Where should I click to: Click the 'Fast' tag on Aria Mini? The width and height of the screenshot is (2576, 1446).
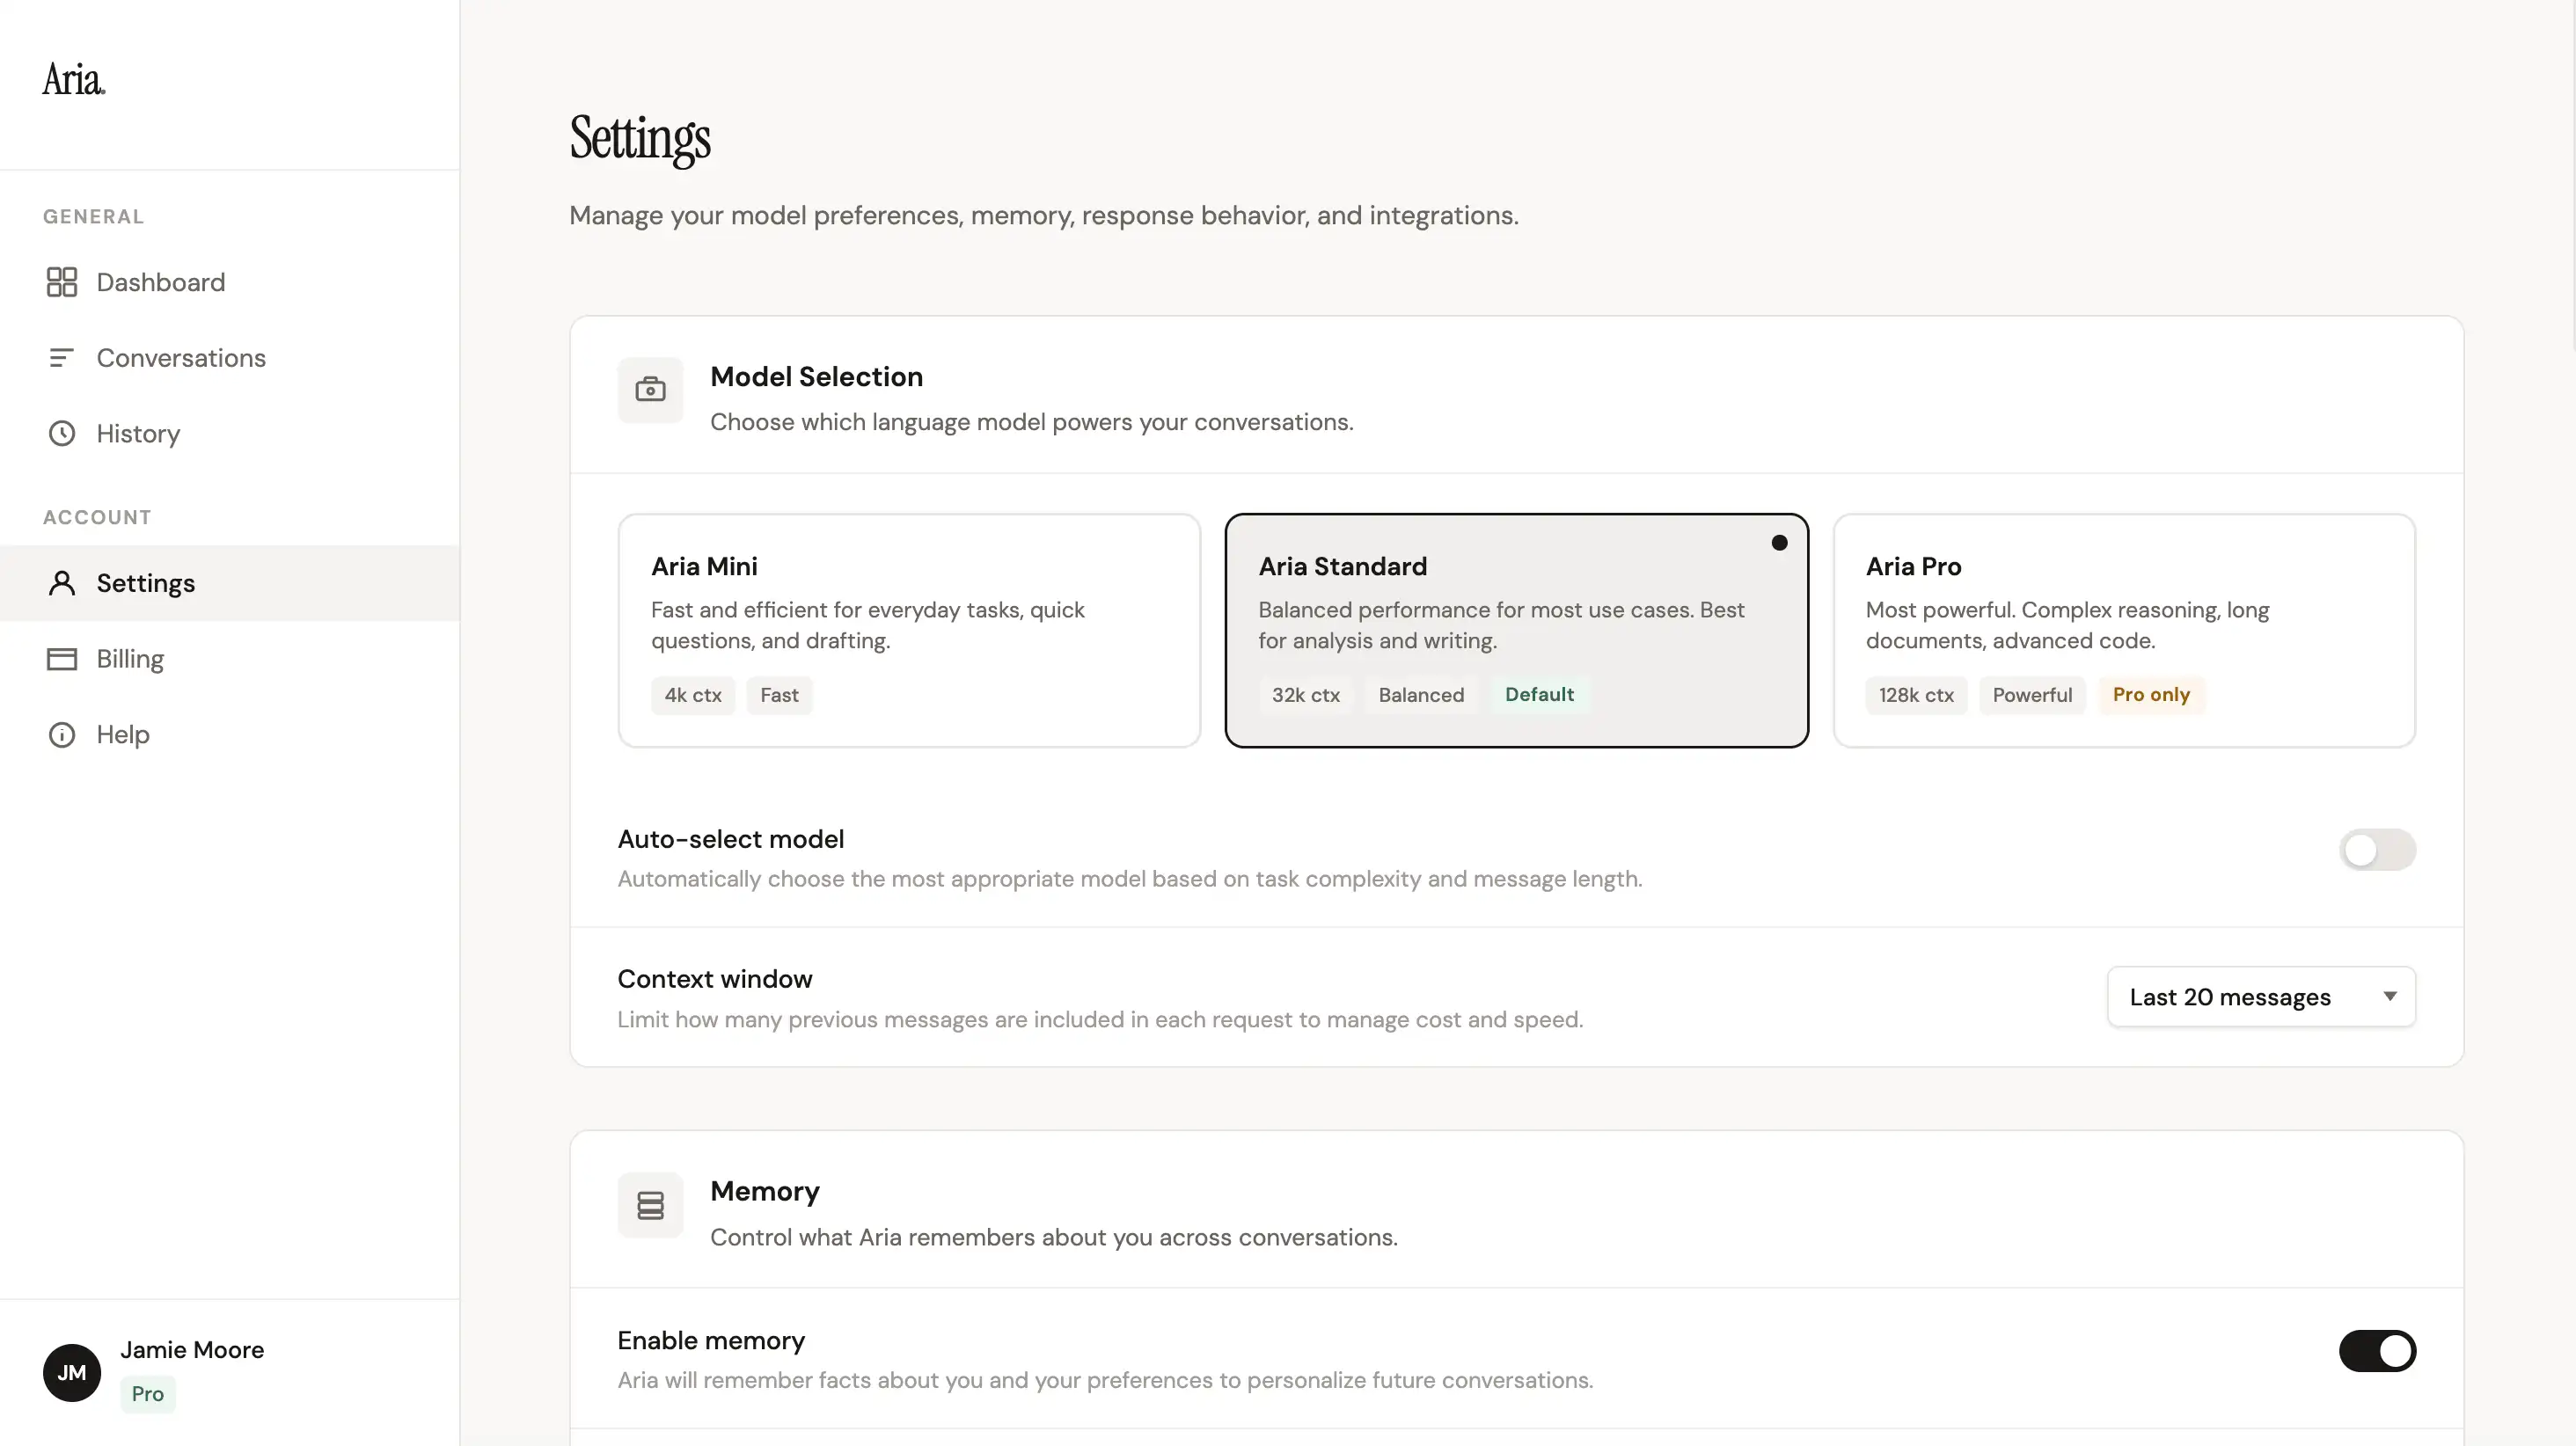click(x=779, y=695)
